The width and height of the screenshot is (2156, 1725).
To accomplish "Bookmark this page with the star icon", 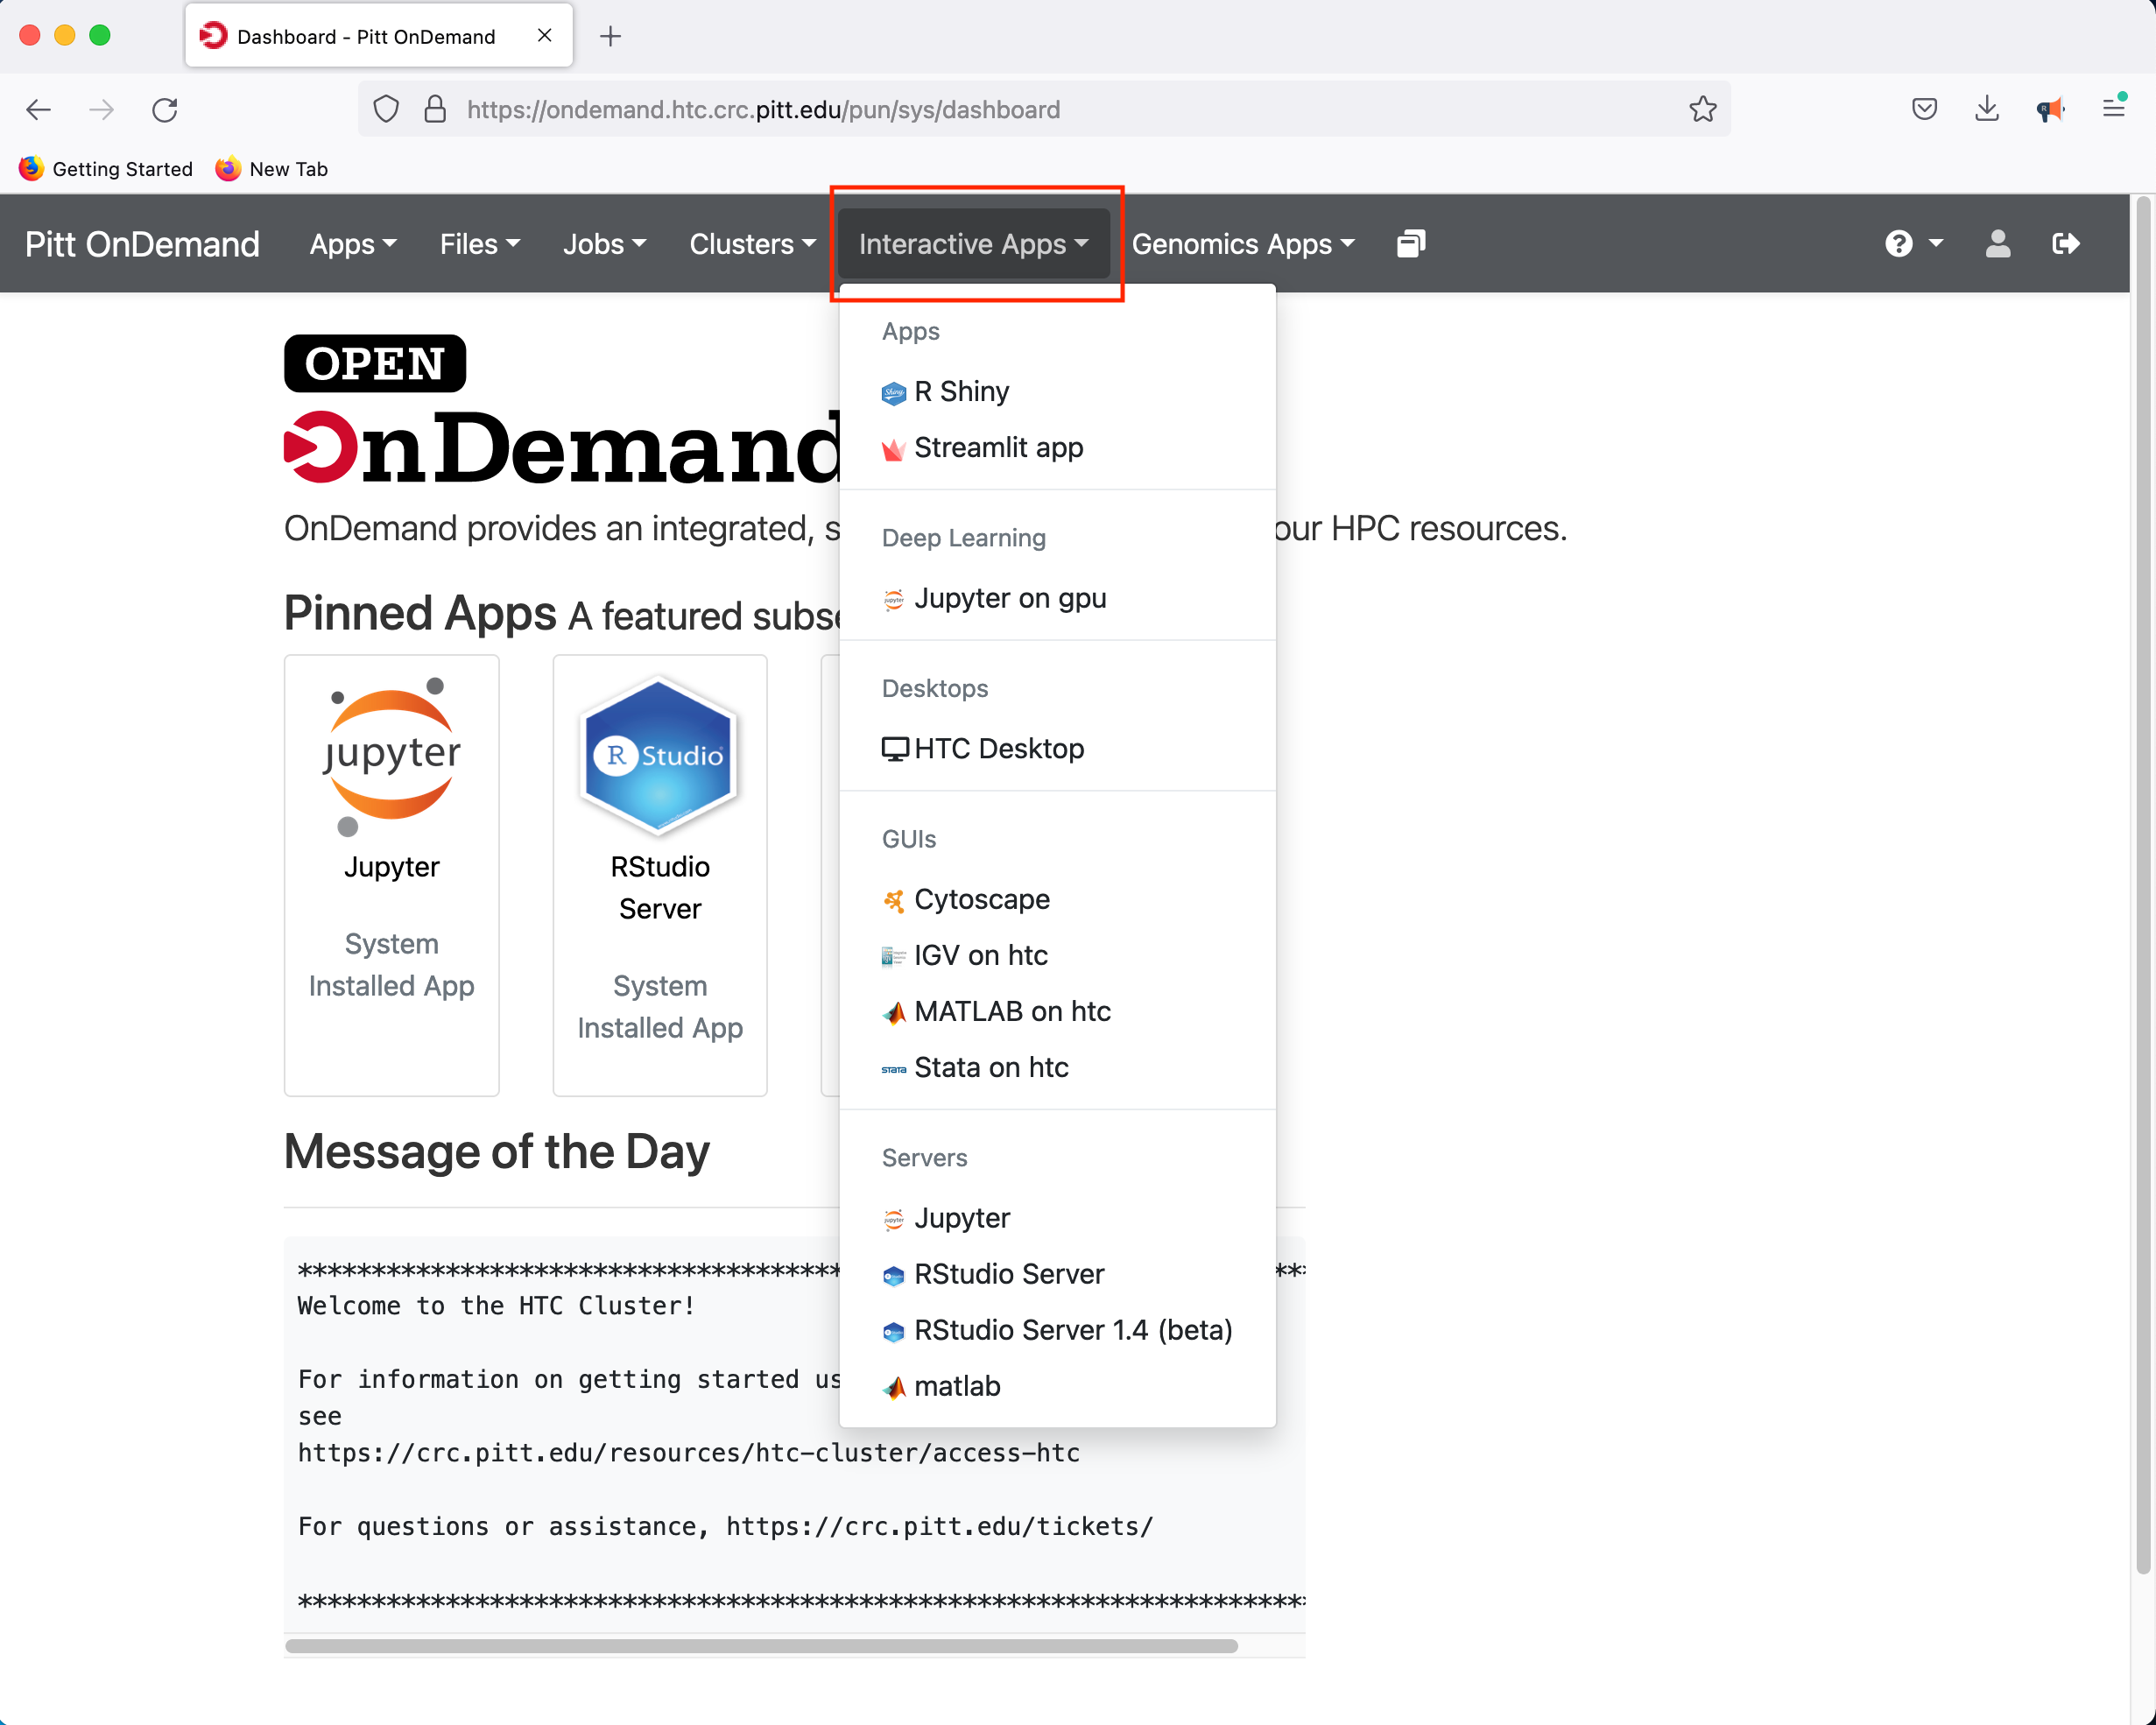I will 1702,109.
